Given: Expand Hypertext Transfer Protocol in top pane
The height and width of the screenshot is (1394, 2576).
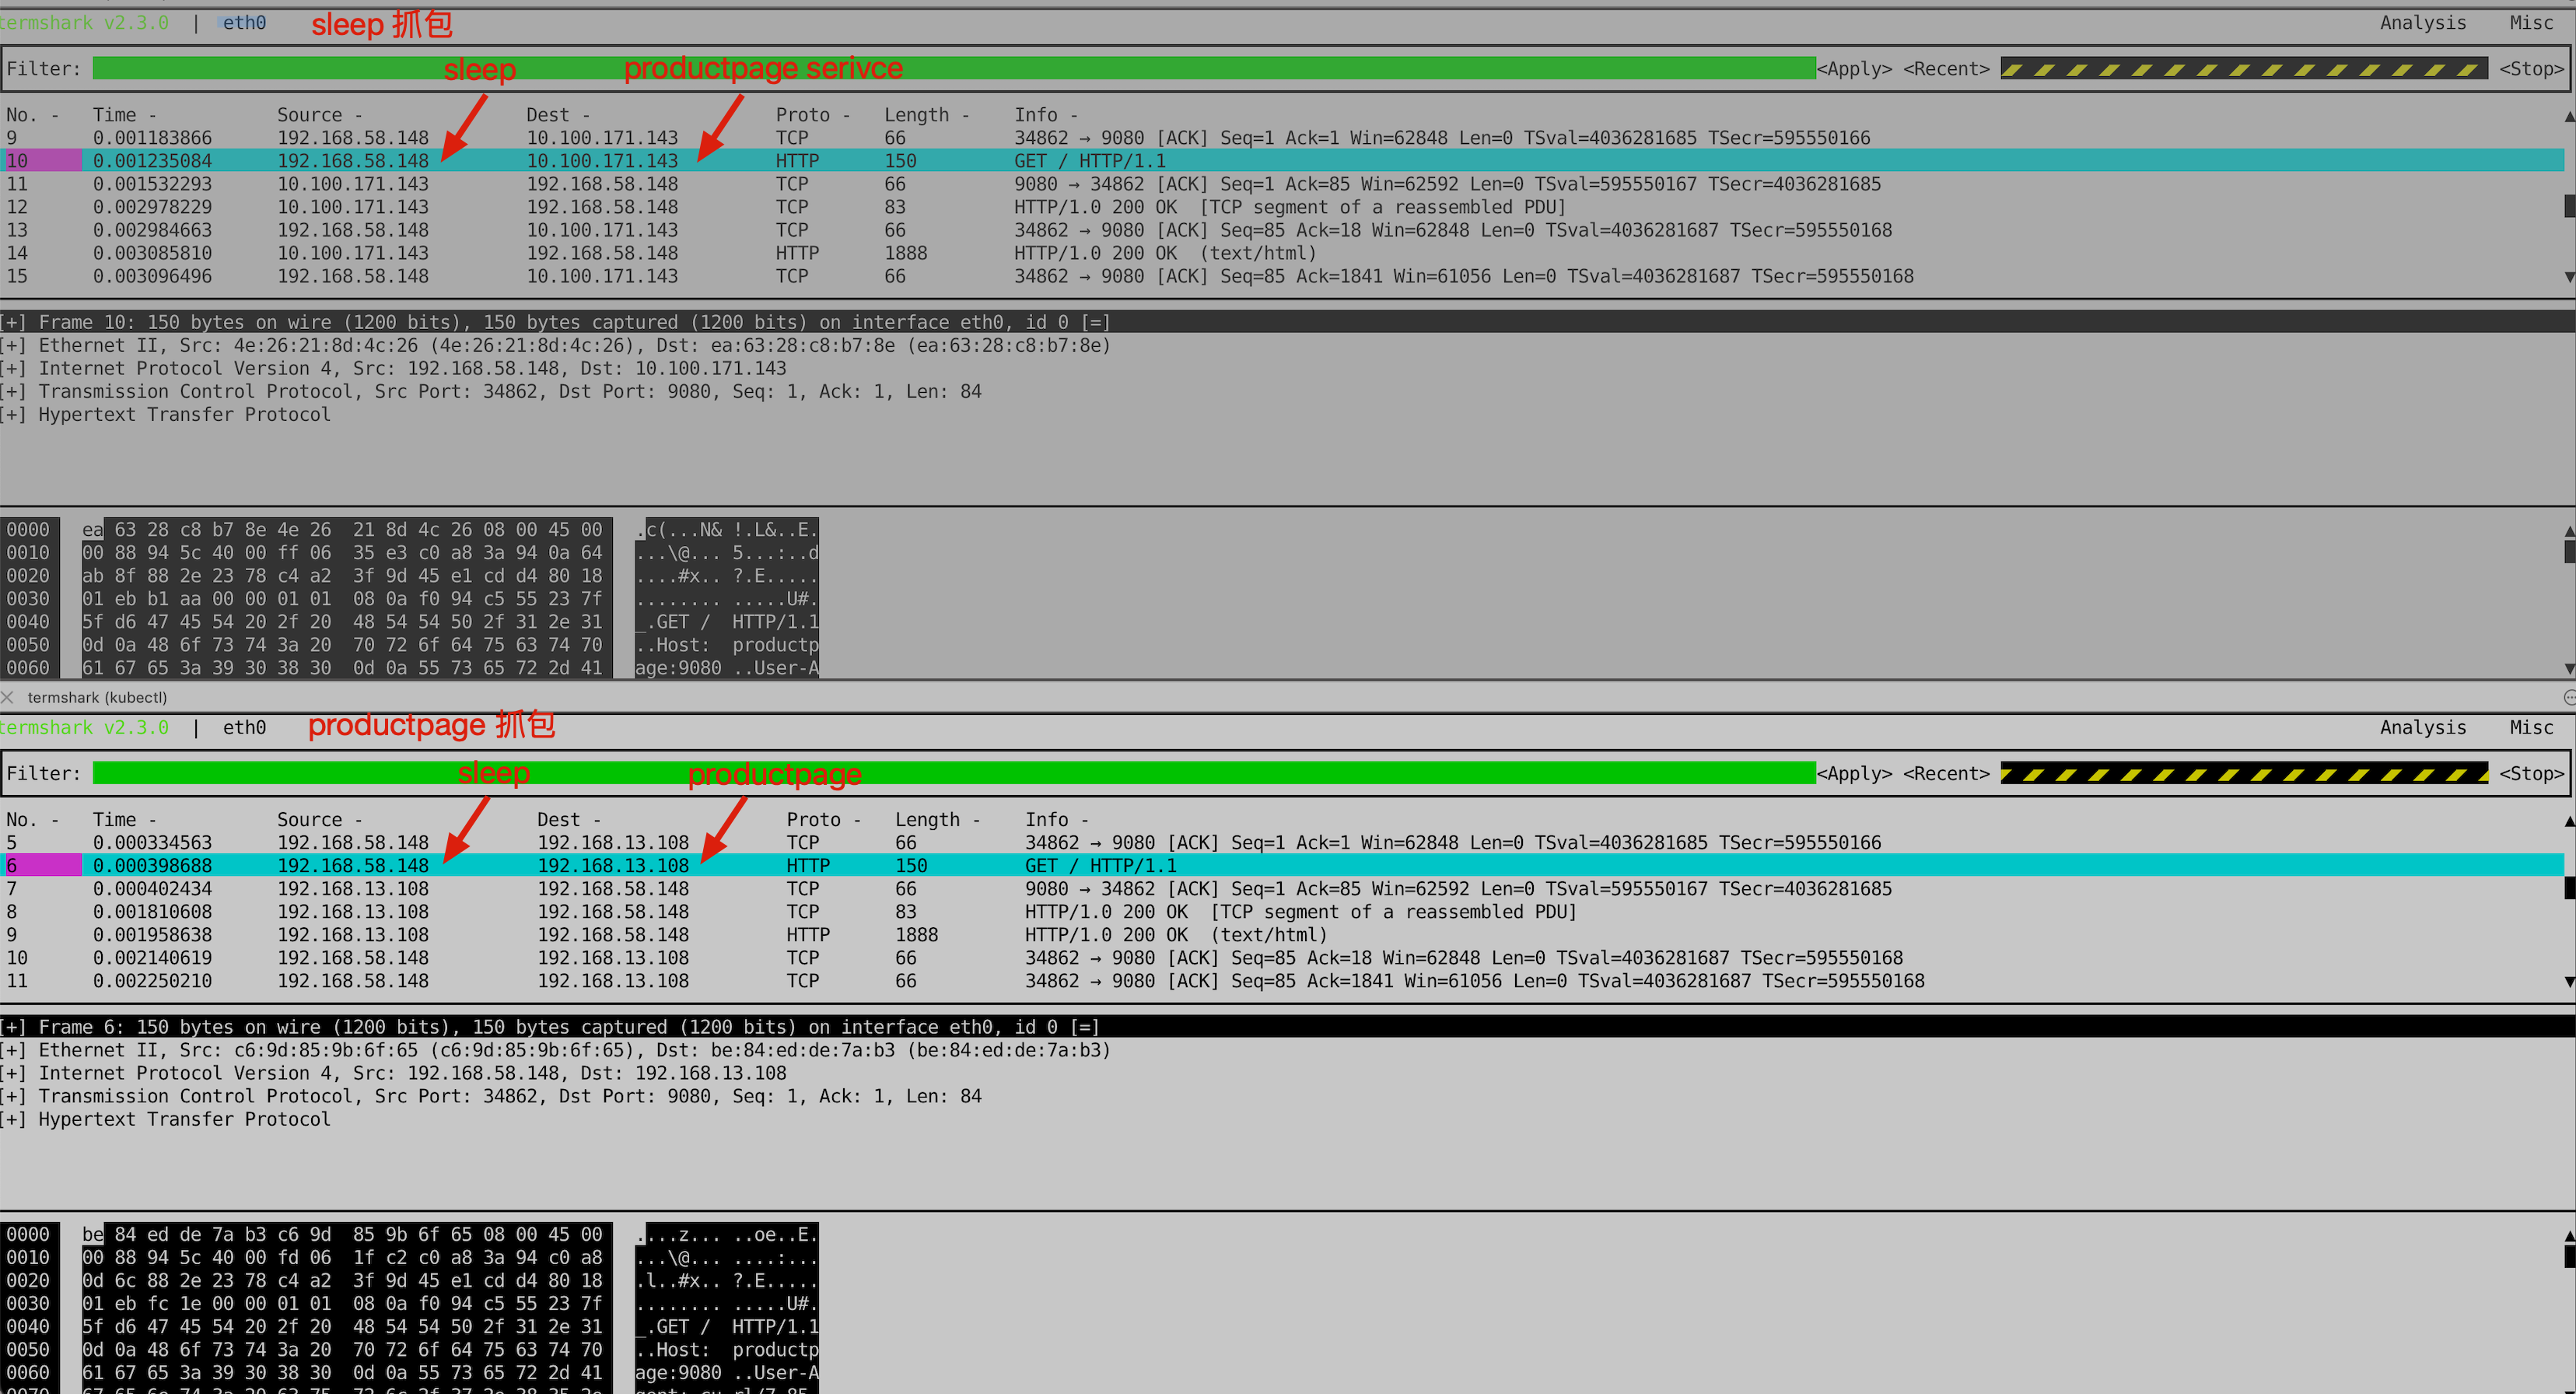Looking at the screenshot, I should 13,414.
